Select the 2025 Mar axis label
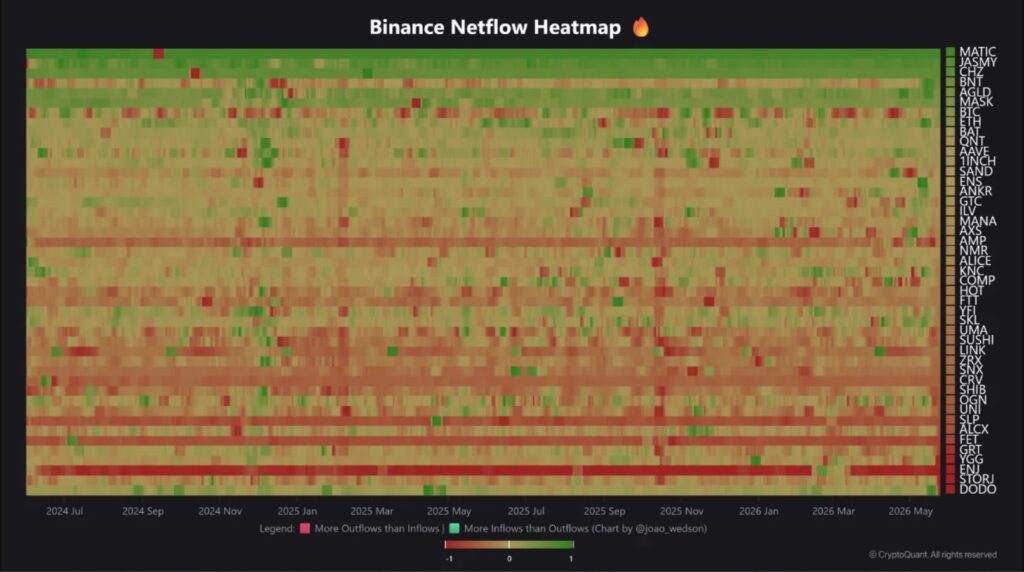This screenshot has height=572, width=1024. (x=372, y=511)
